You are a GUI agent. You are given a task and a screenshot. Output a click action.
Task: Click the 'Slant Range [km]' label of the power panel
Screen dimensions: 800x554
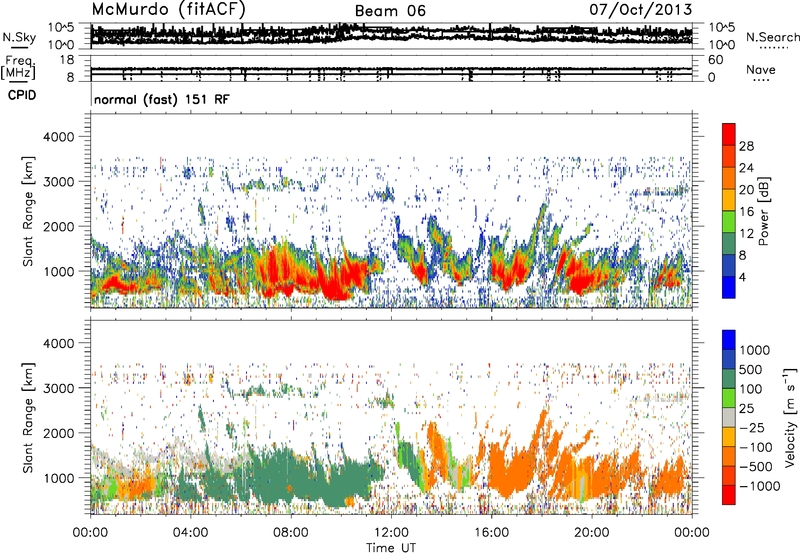[x=28, y=211]
